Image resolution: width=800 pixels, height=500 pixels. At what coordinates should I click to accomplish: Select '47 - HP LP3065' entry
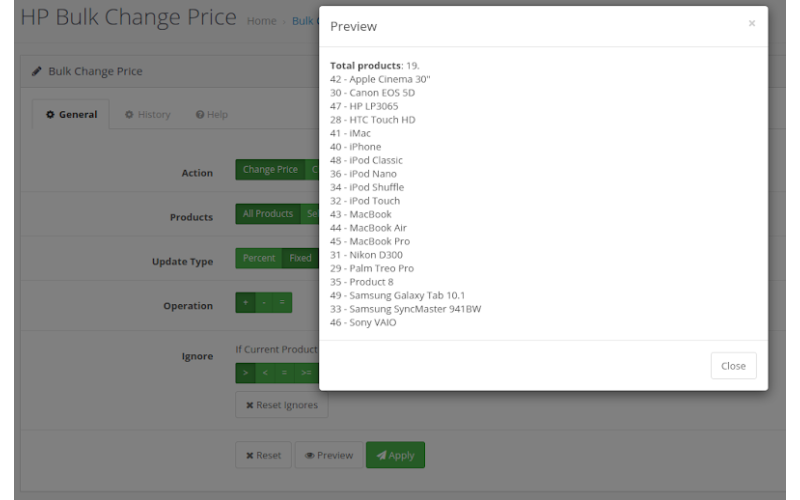364,106
